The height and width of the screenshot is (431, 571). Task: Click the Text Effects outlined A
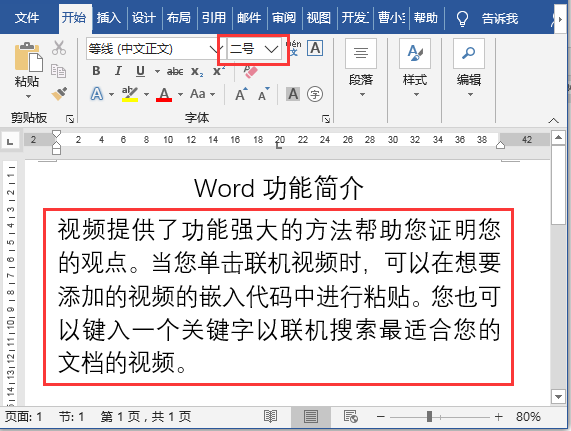(x=97, y=94)
